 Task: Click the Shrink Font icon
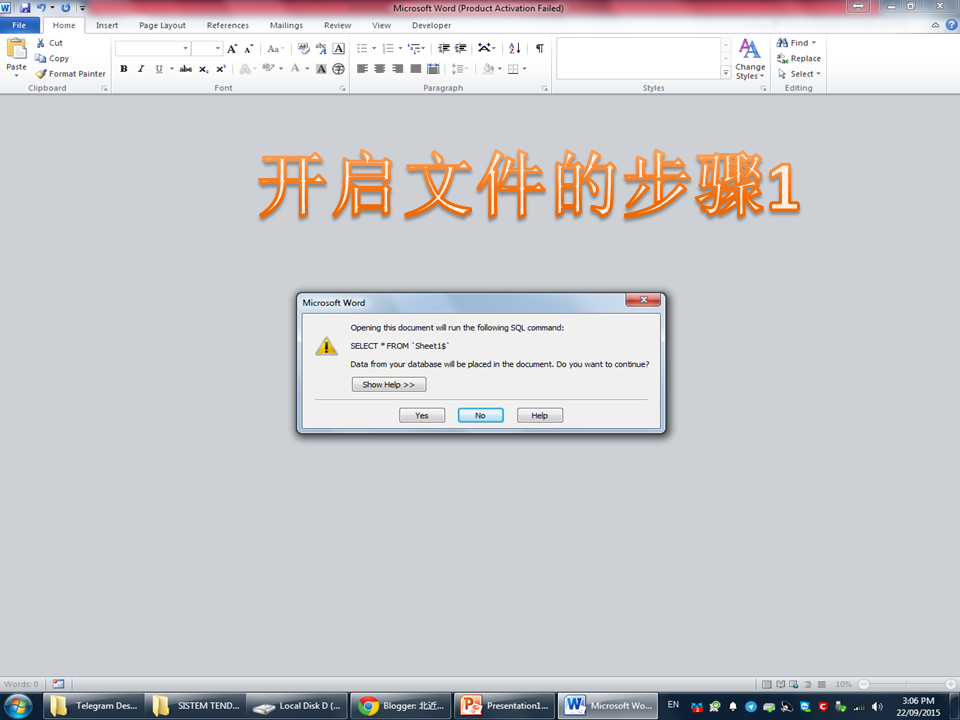pos(249,48)
